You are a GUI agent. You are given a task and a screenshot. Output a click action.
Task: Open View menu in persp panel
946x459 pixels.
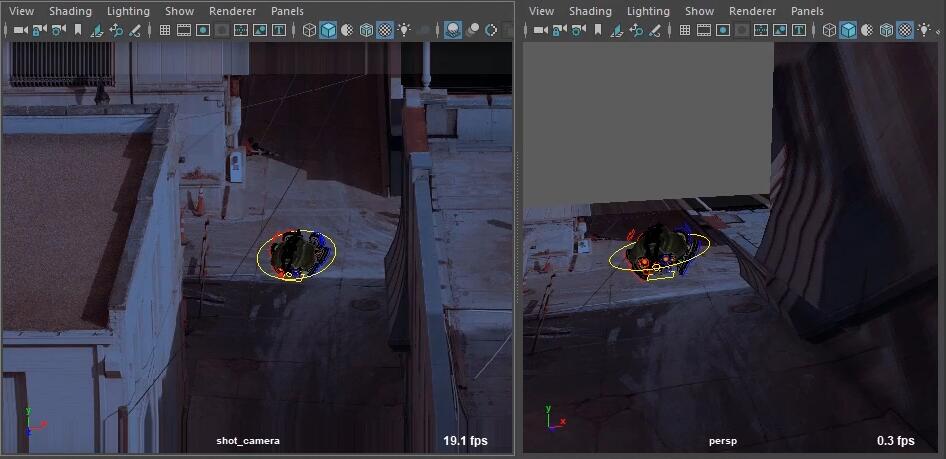[542, 11]
